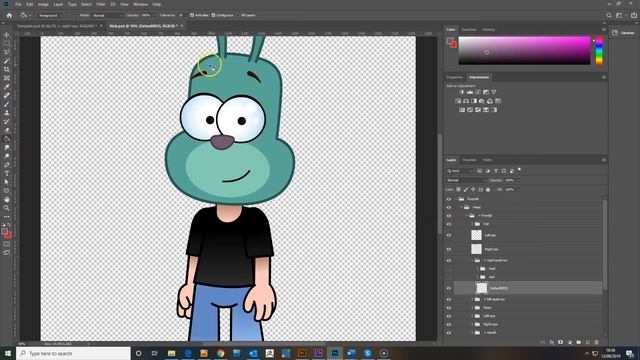This screenshot has height=360, width=640.
Task: Add a Hue/Saturation adjustment
Action: tap(458, 101)
